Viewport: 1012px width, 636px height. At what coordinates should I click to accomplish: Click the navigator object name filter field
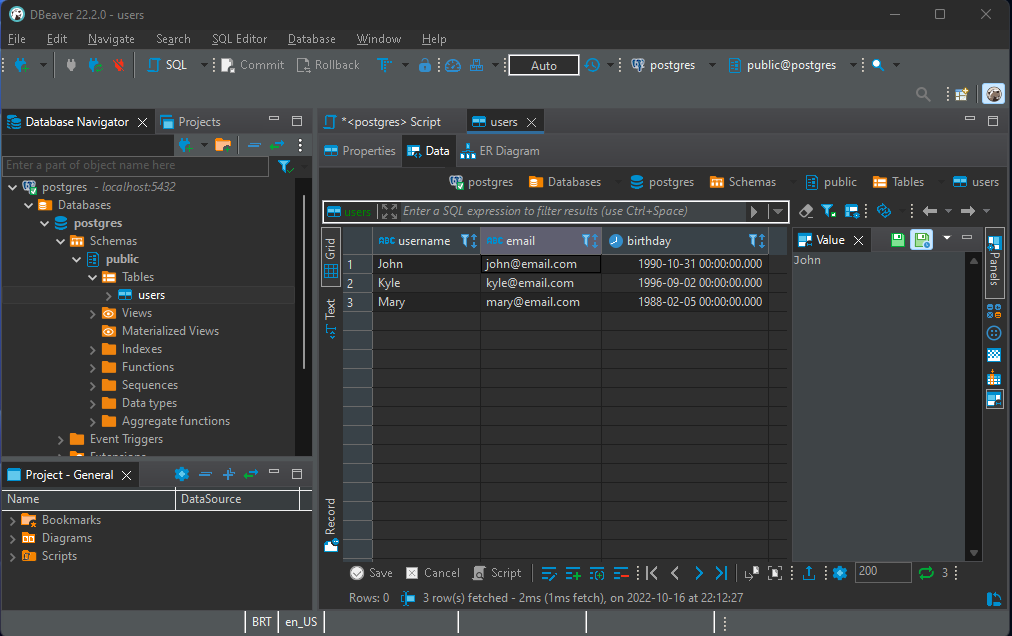click(x=136, y=166)
